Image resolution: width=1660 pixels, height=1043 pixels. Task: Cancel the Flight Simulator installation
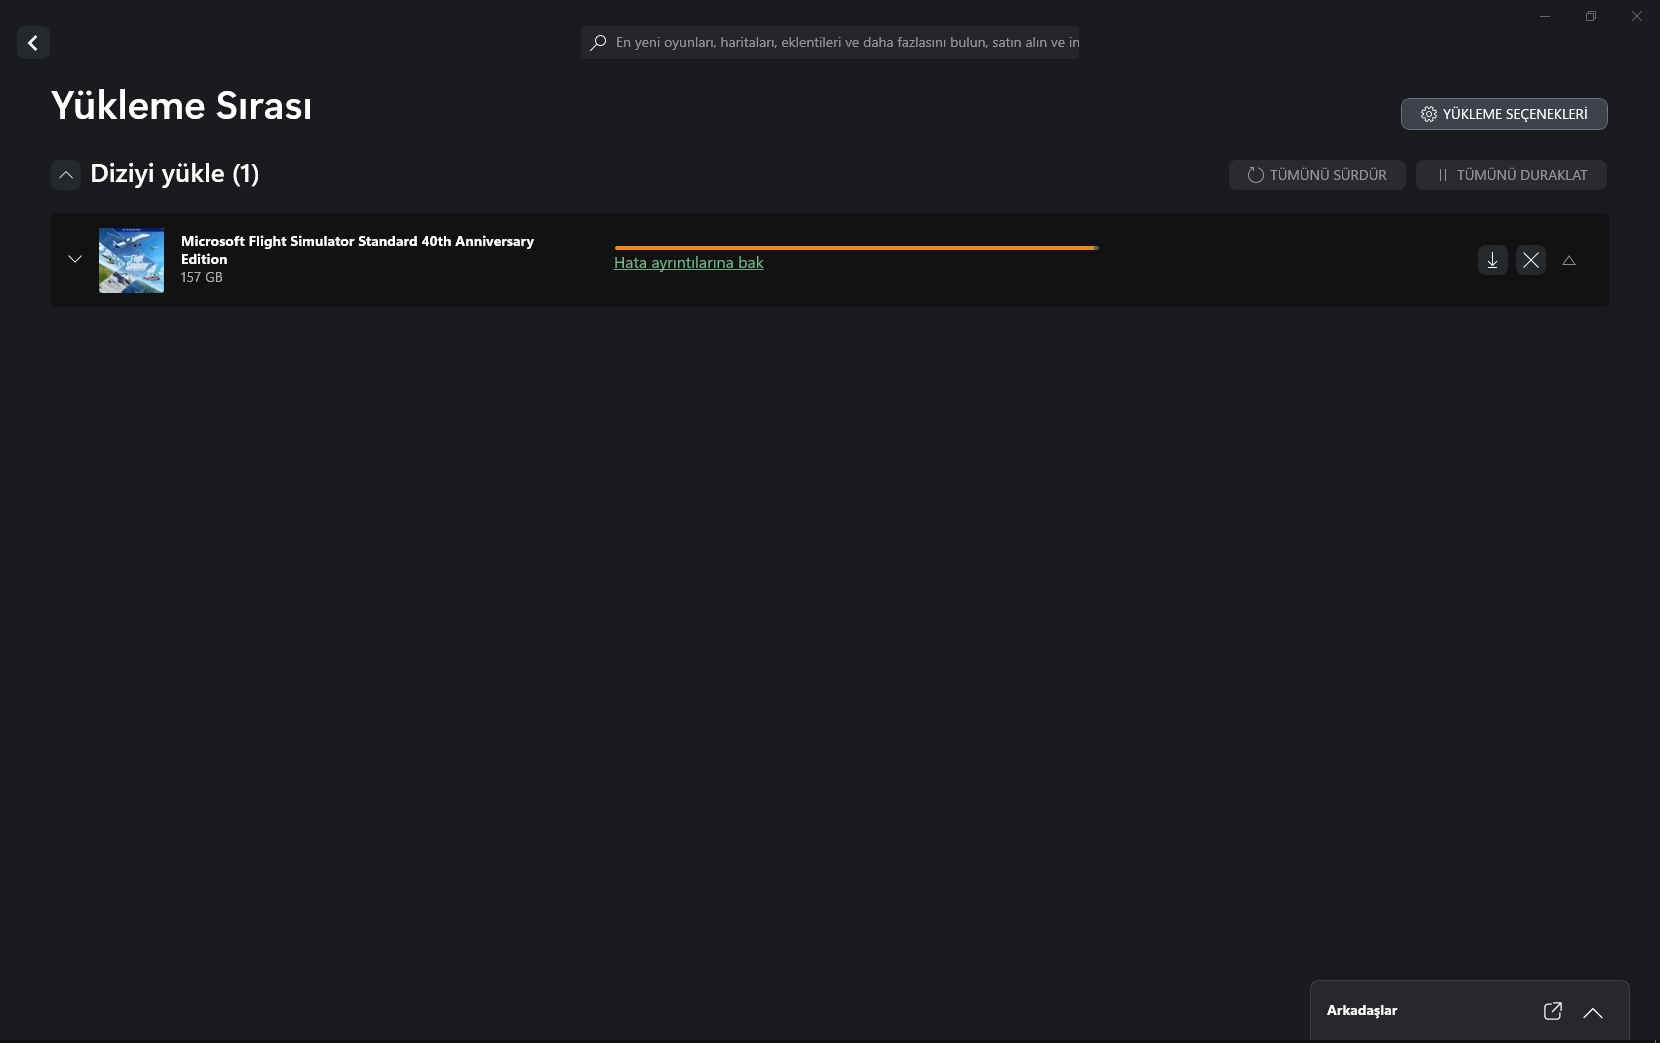[x=1531, y=260]
